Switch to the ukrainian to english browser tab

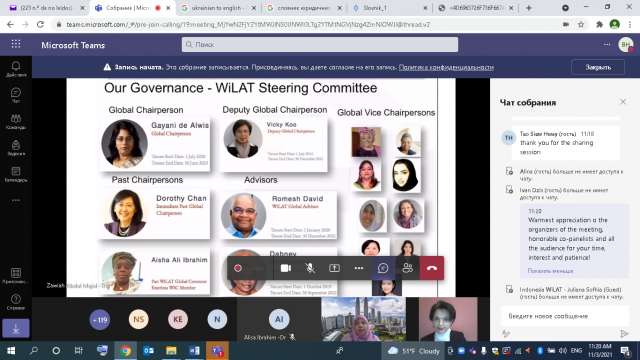point(218,8)
